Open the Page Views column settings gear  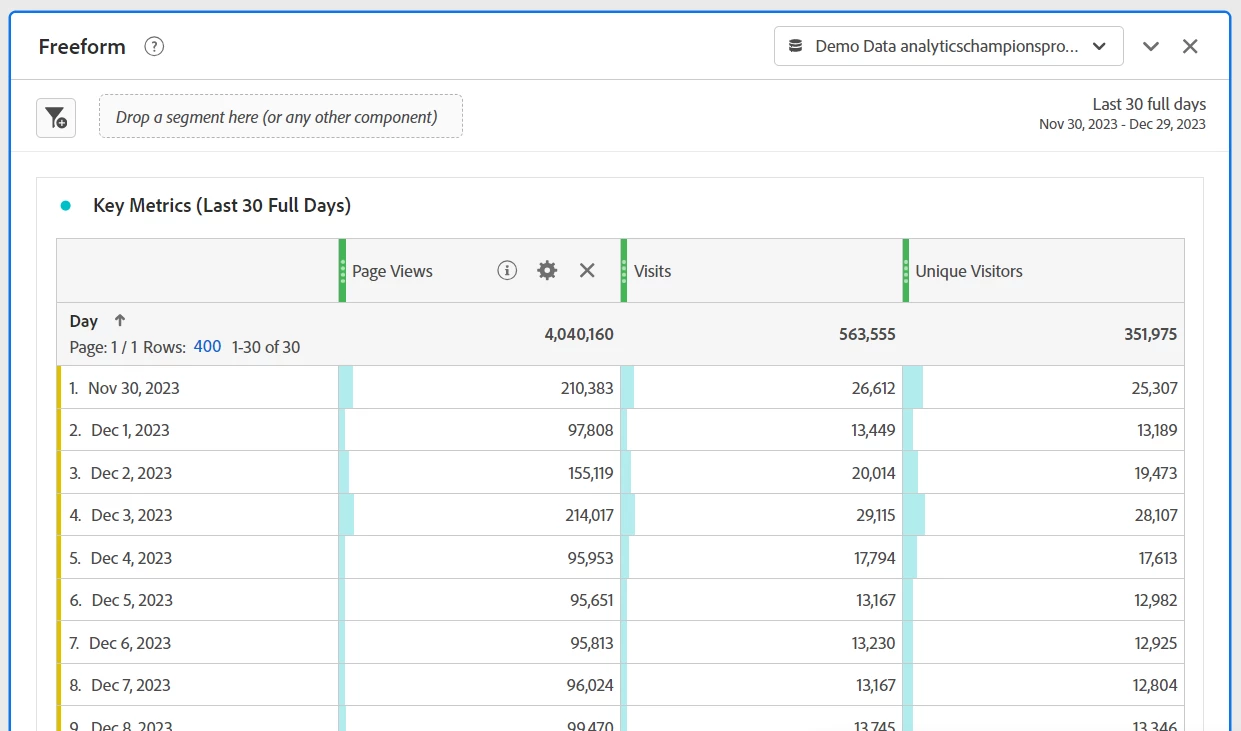pos(547,270)
